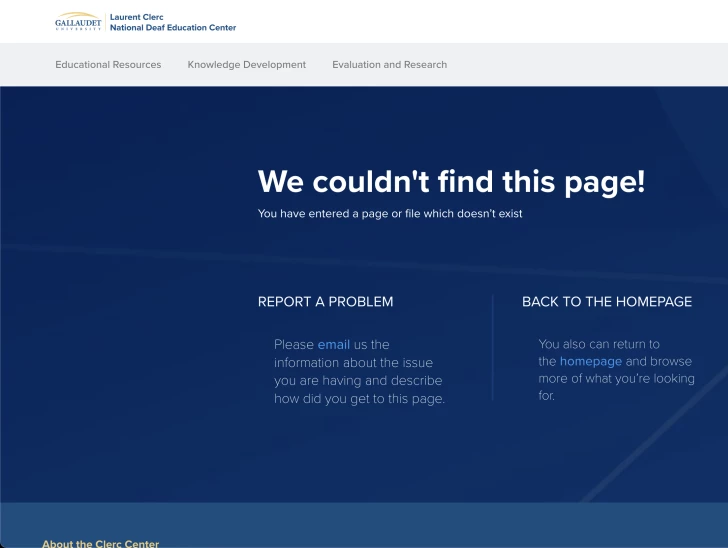Follow the homepage link

(x=590, y=362)
